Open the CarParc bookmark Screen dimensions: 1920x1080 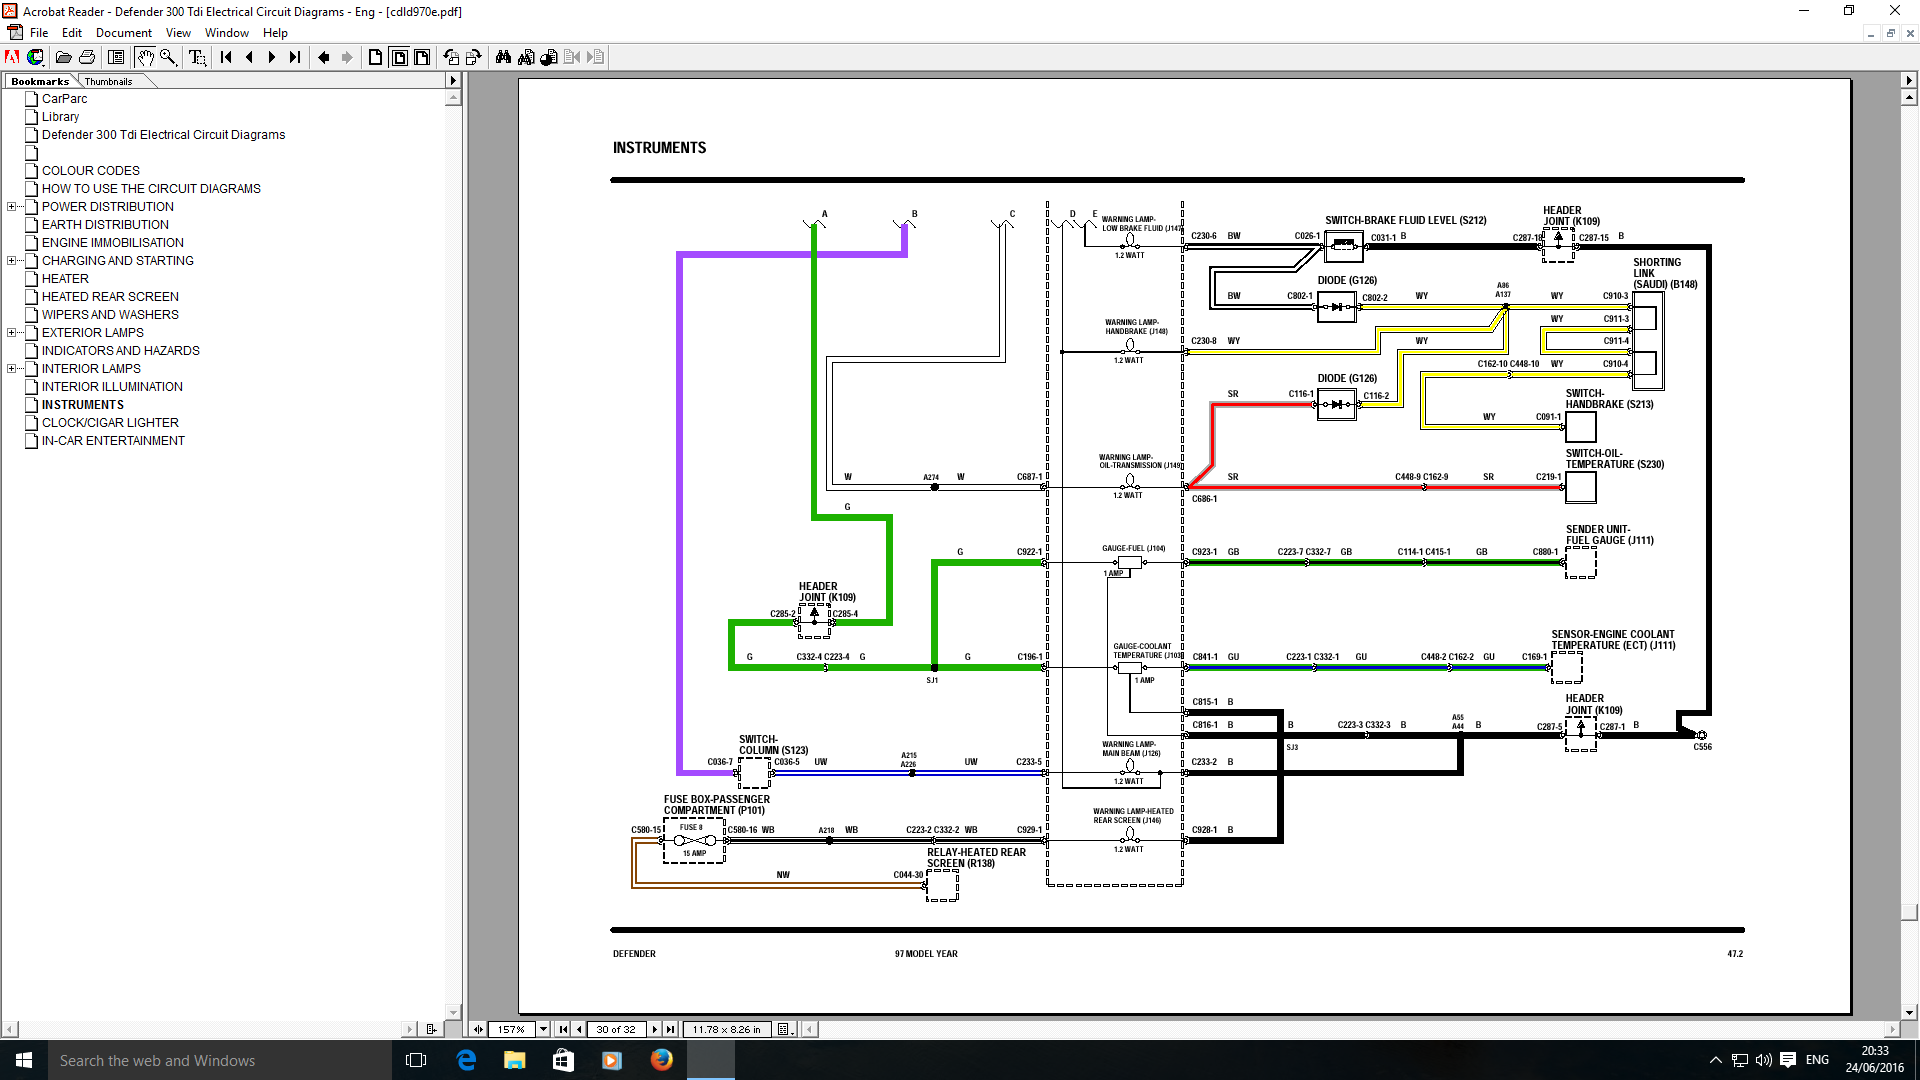[x=65, y=99]
